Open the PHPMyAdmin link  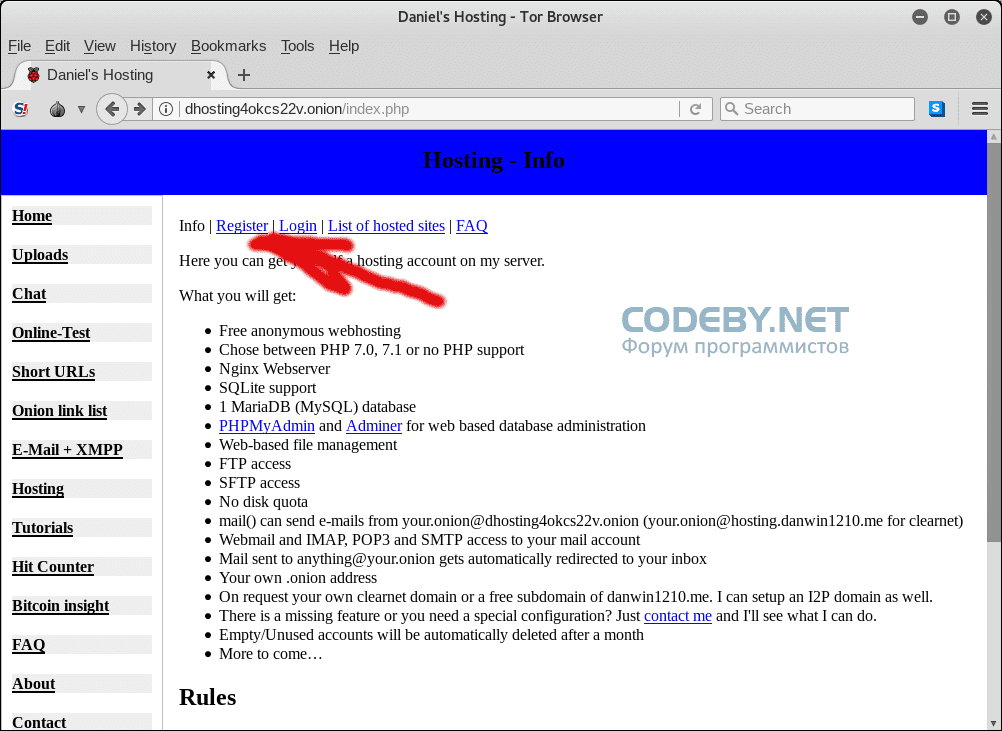coord(266,426)
